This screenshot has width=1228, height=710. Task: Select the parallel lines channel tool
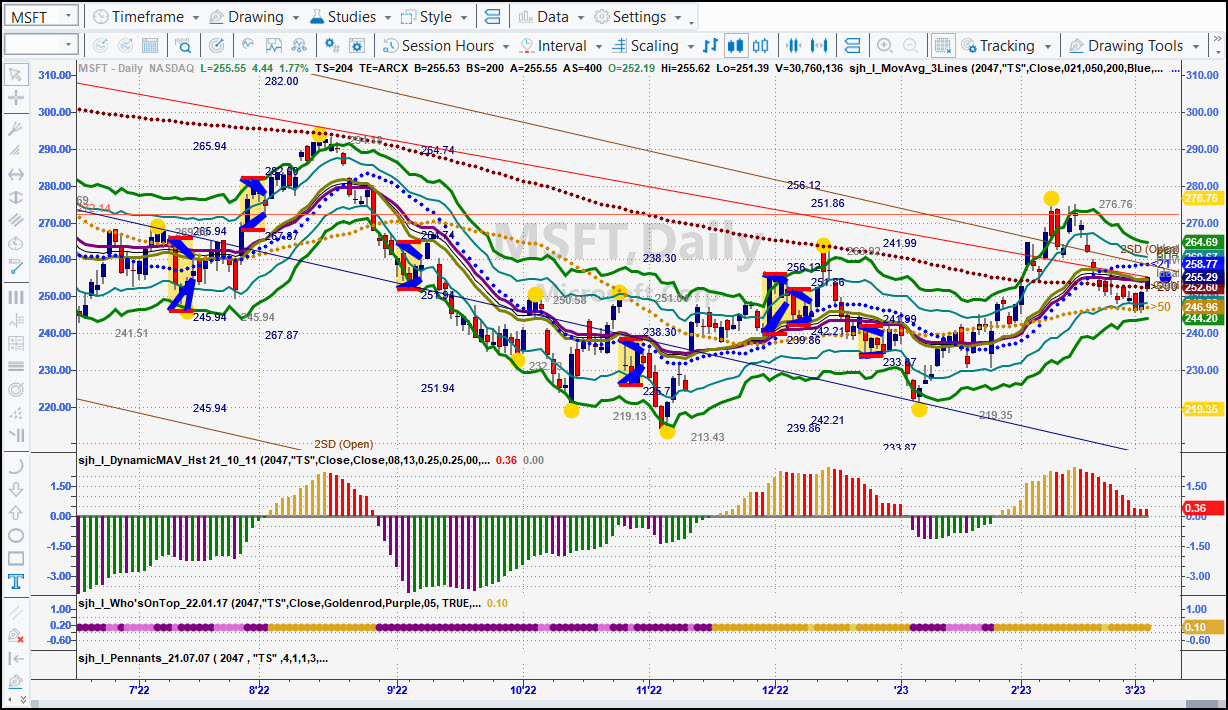tap(16, 222)
